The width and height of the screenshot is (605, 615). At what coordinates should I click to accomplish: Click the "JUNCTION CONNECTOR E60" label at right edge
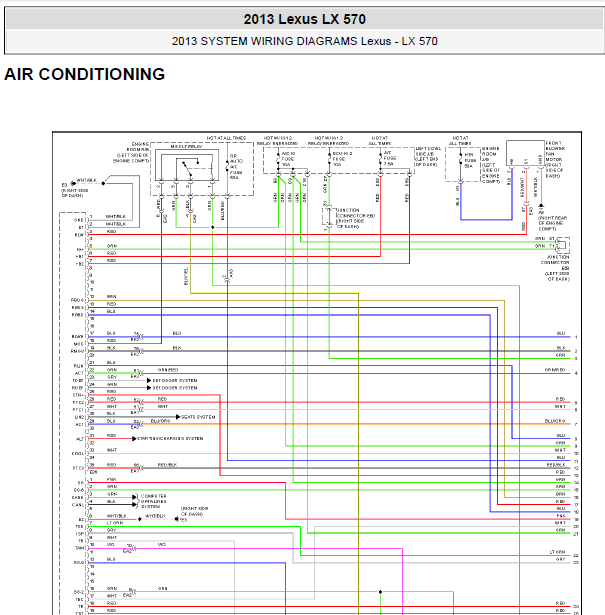pyautogui.click(x=555, y=268)
